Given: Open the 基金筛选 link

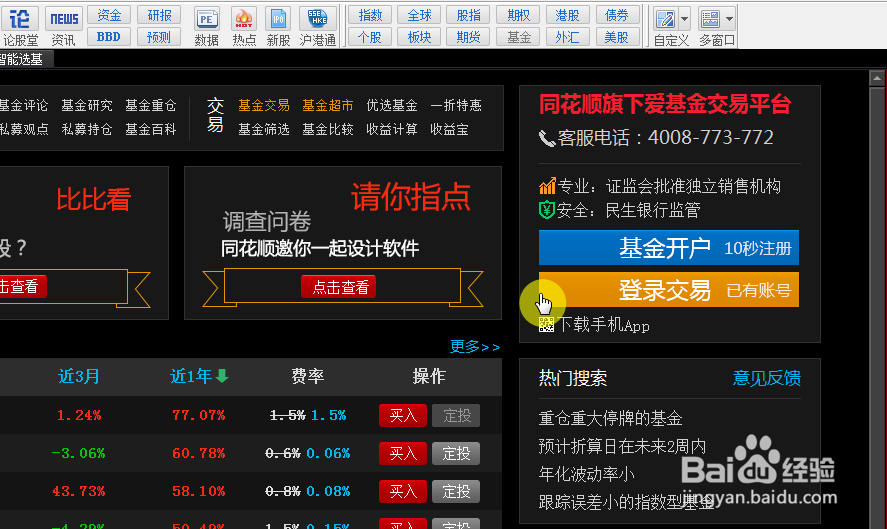Looking at the screenshot, I should point(264,129).
